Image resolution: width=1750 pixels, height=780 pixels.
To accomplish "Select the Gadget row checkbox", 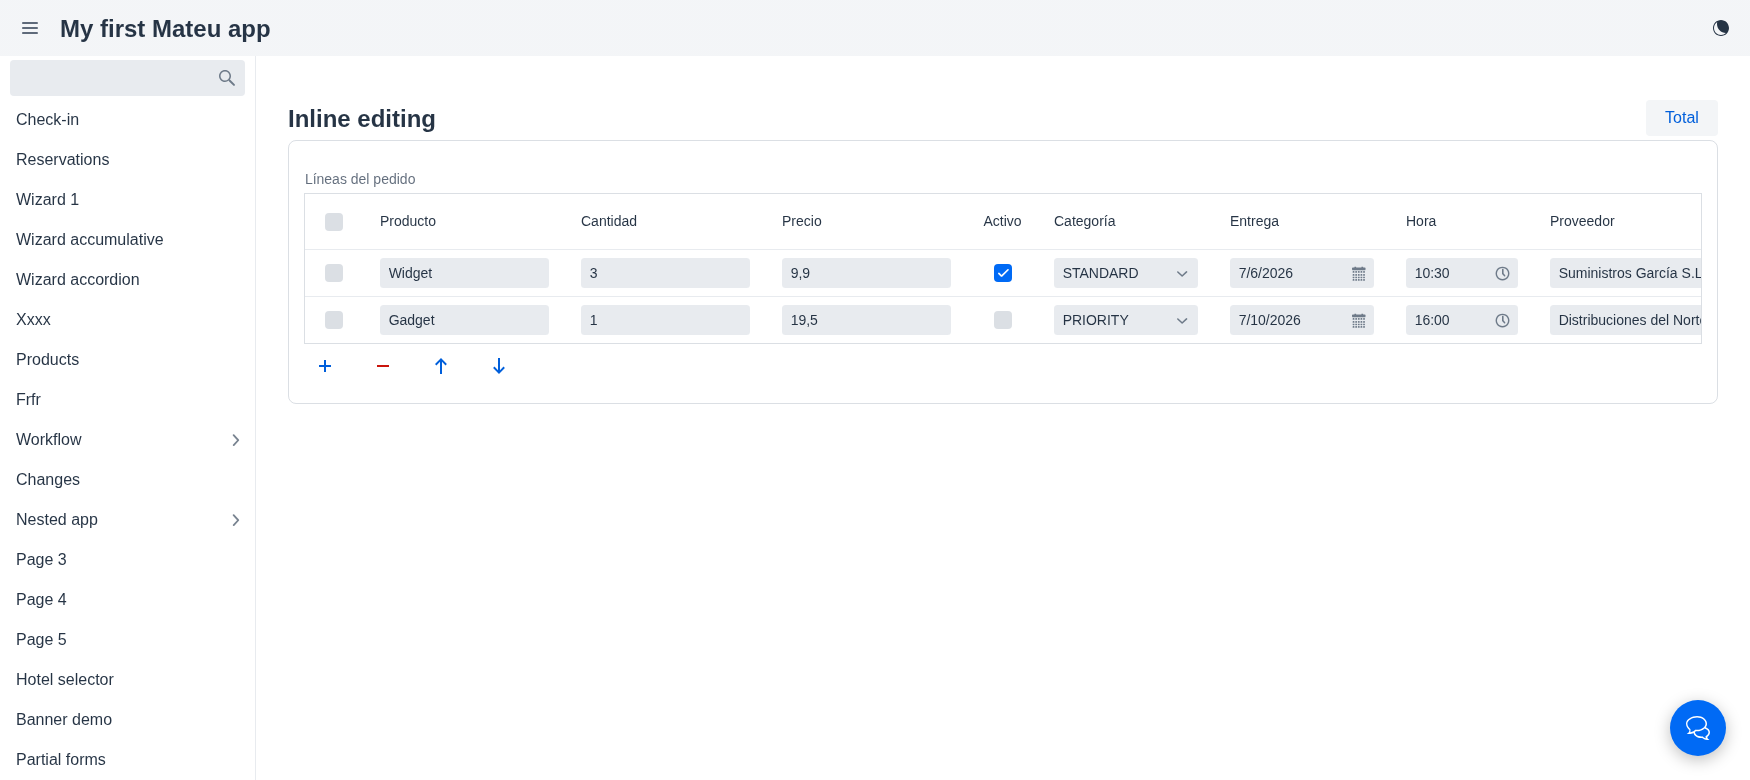I will [x=334, y=320].
